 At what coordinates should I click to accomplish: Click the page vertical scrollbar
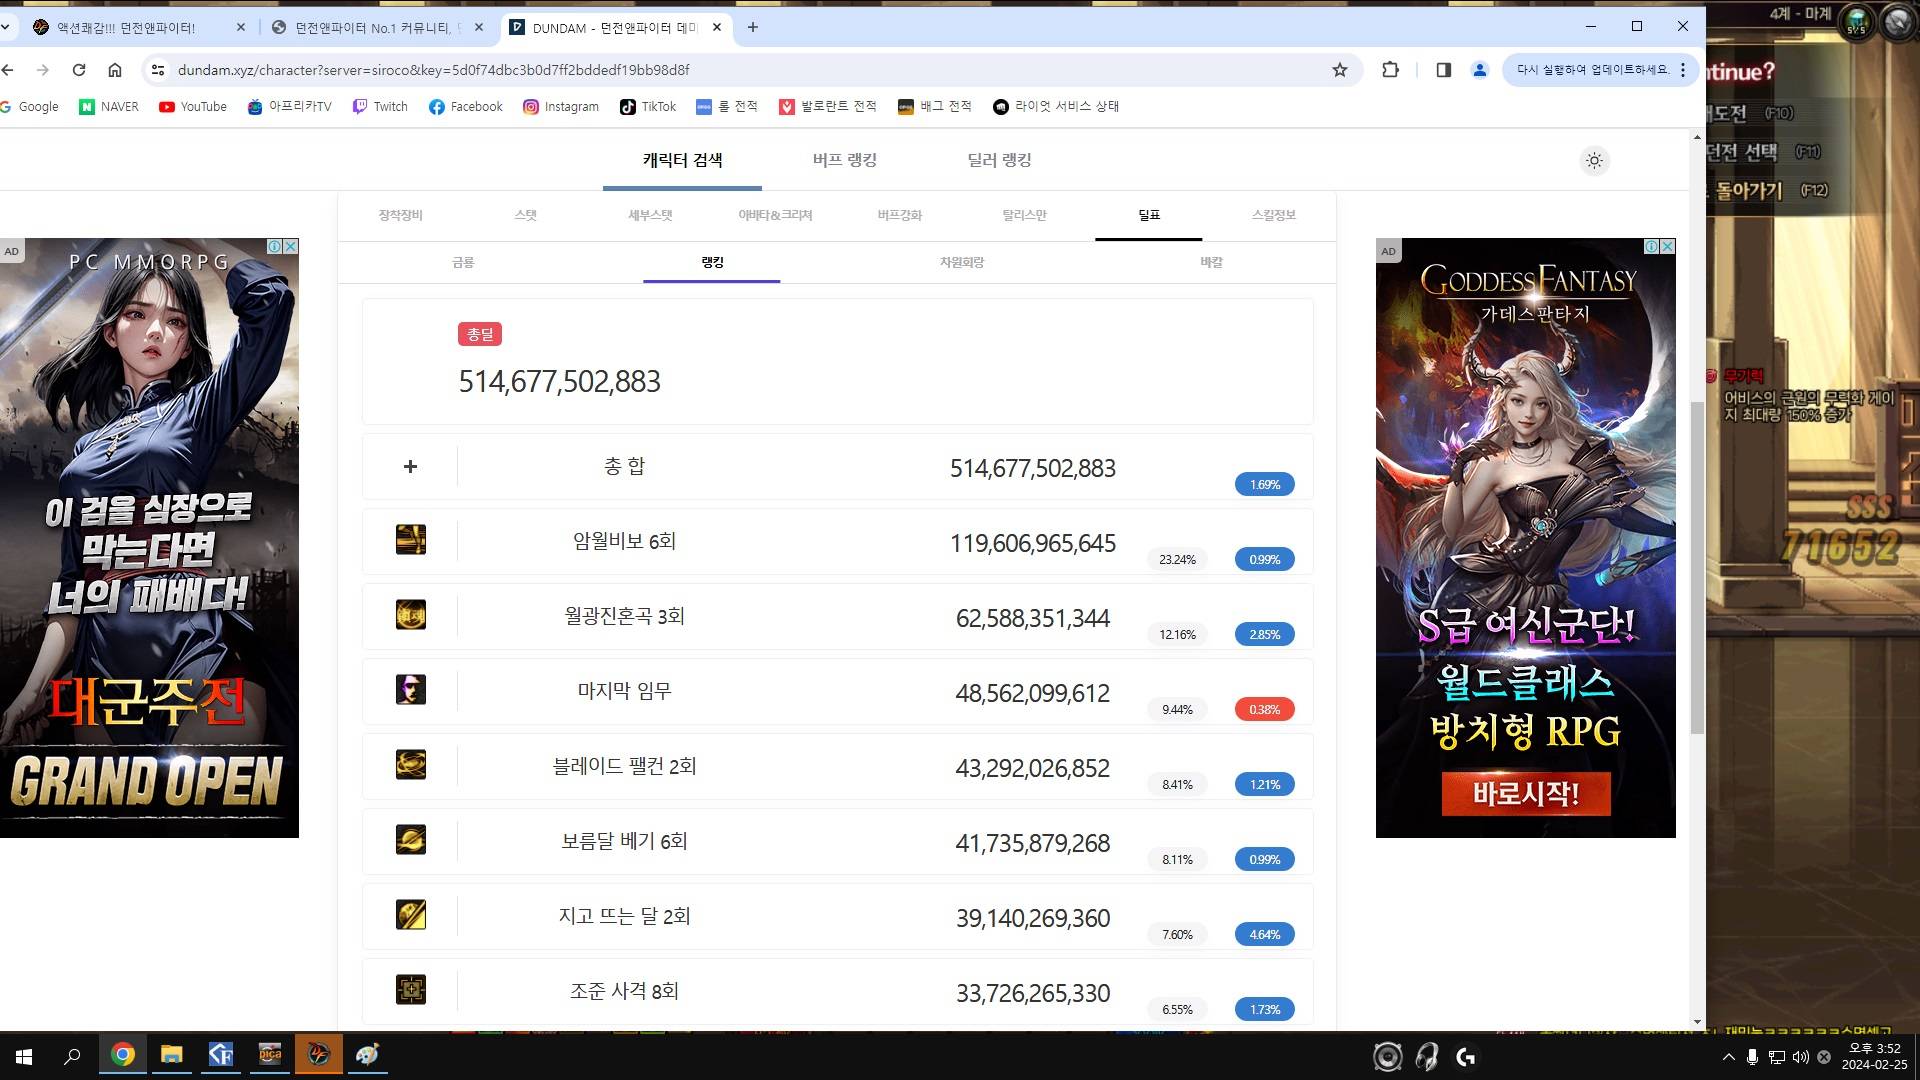point(1697,568)
